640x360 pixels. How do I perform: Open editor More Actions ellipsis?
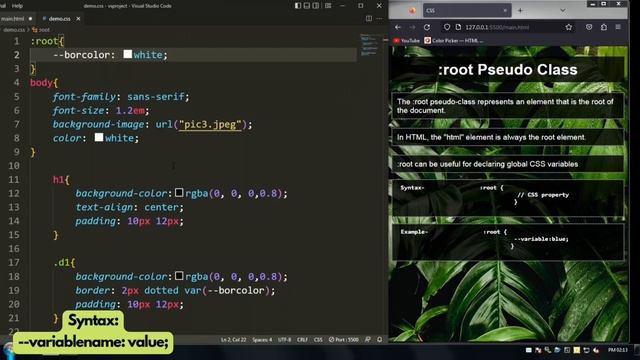point(379,18)
